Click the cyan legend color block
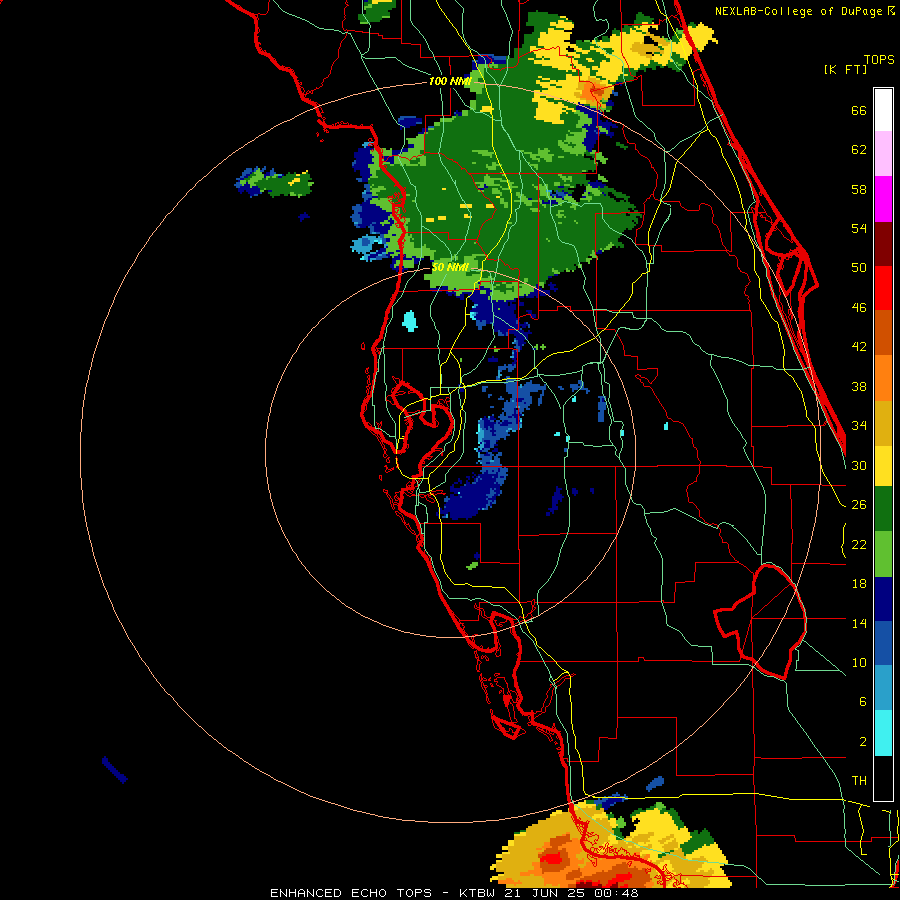This screenshot has height=900, width=900. (x=883, y=733)
